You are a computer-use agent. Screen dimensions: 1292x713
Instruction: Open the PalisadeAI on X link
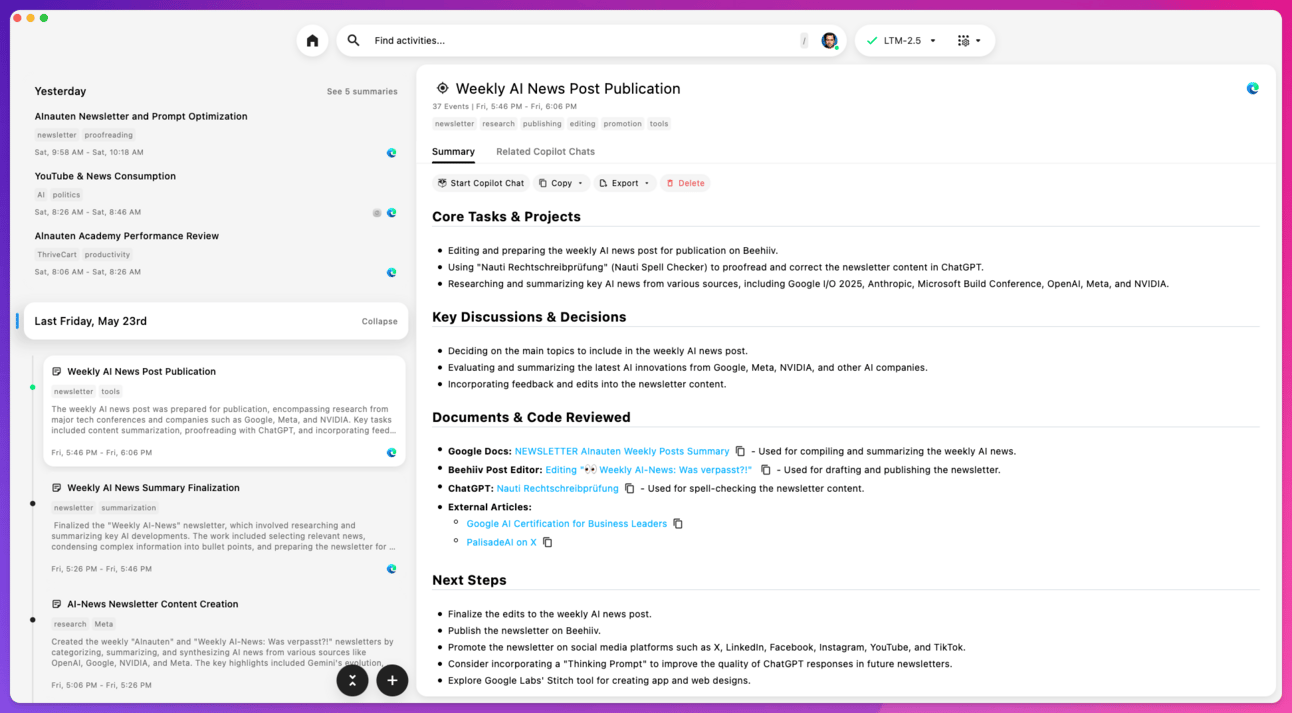point(501,543)
